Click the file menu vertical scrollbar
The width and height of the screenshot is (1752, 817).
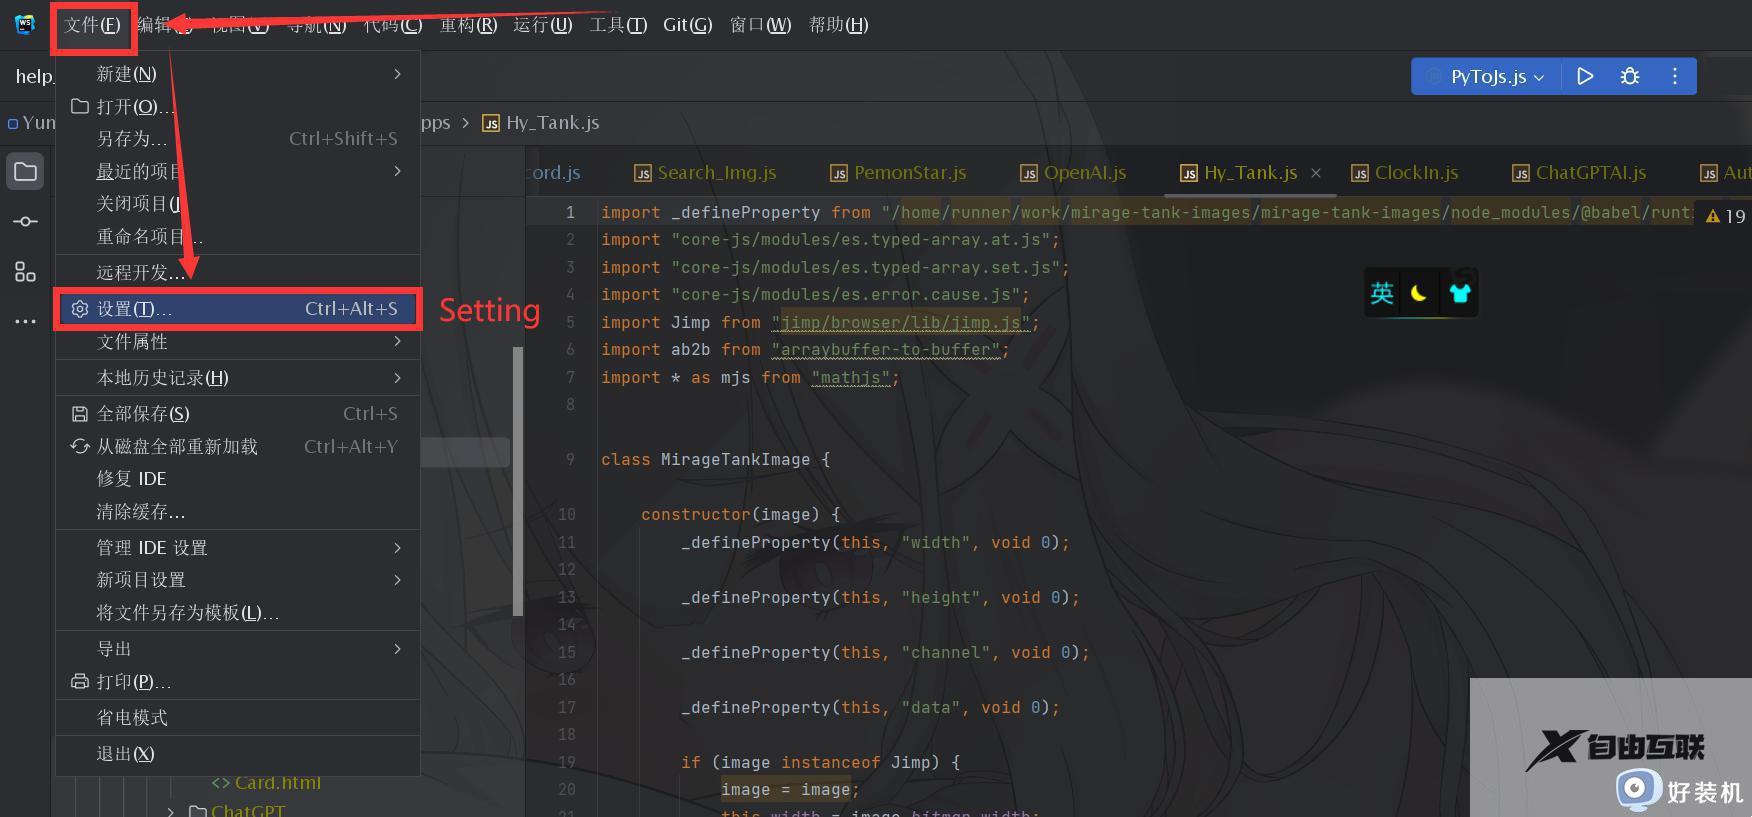(x=517, y=480)
